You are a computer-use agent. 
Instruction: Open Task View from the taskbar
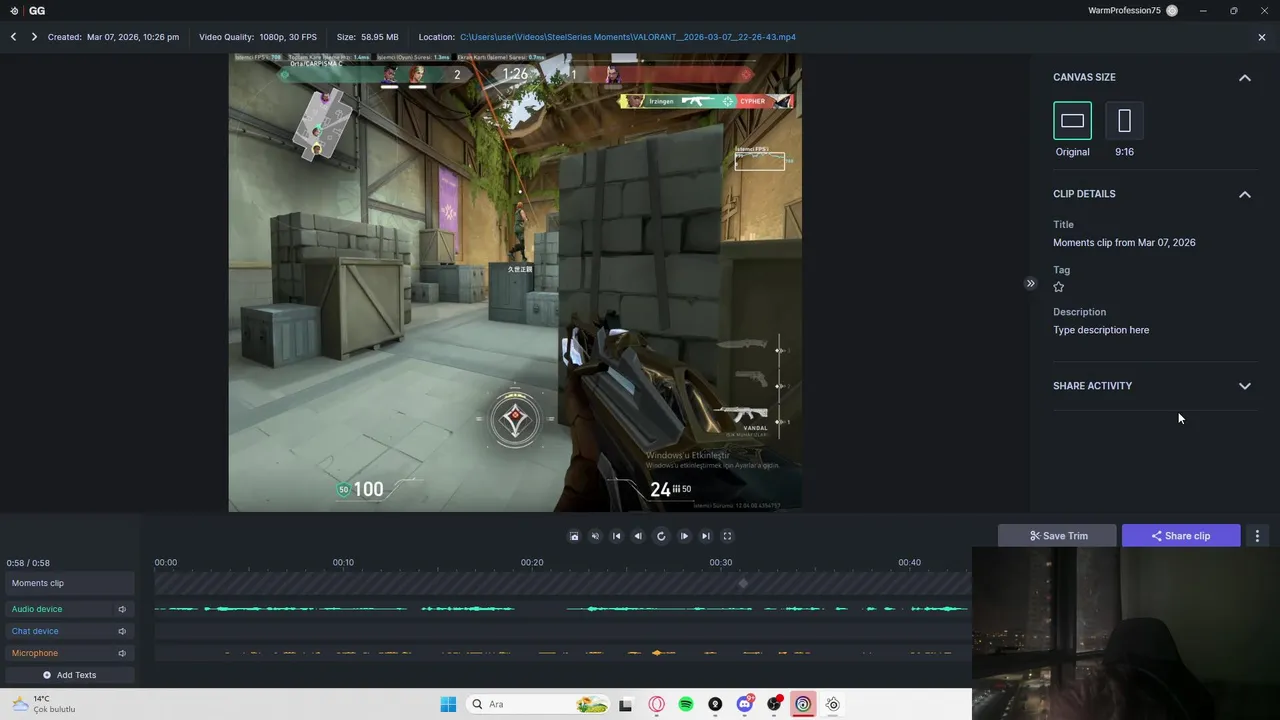pos(625,704)
